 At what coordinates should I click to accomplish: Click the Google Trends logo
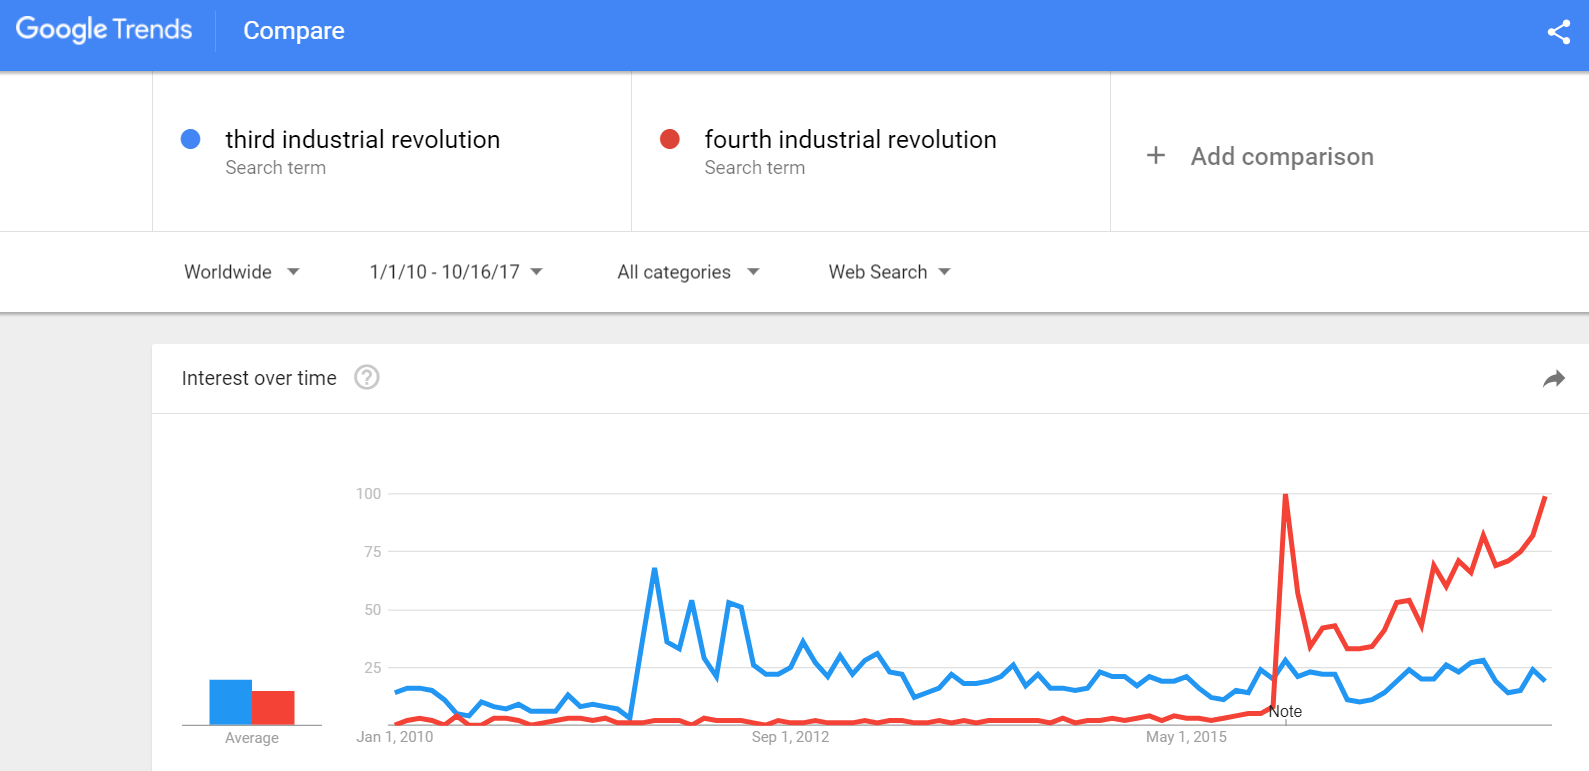point(103,29)
